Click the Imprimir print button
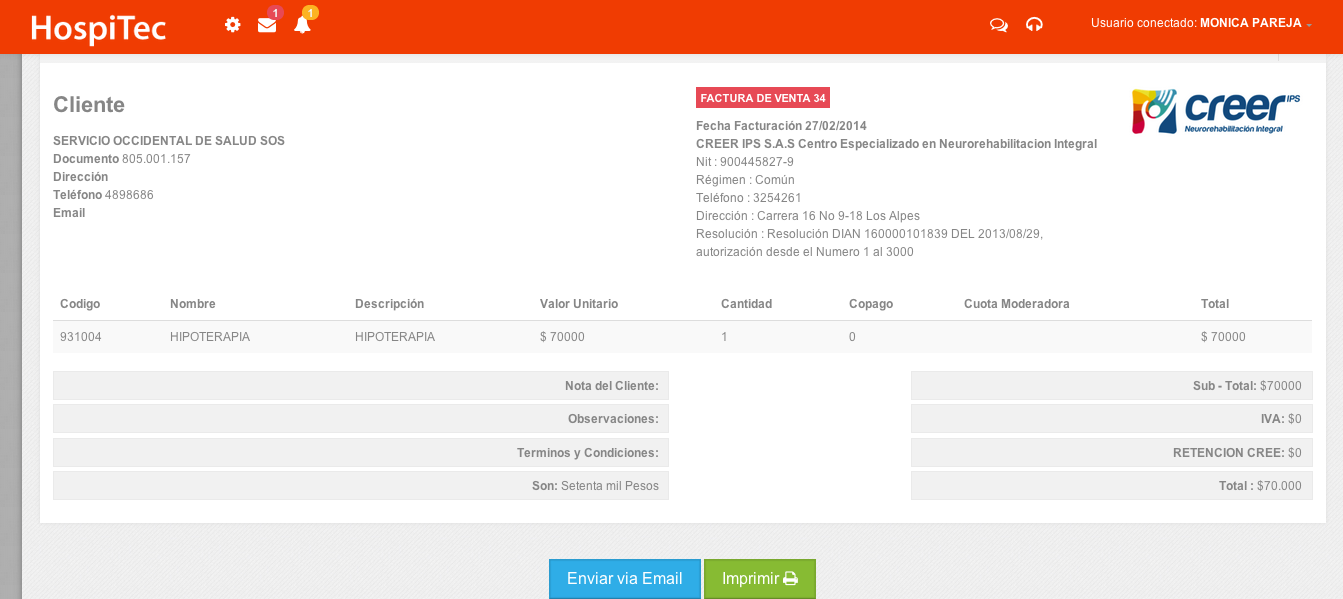1343x599 pixels. click(759, 579)
